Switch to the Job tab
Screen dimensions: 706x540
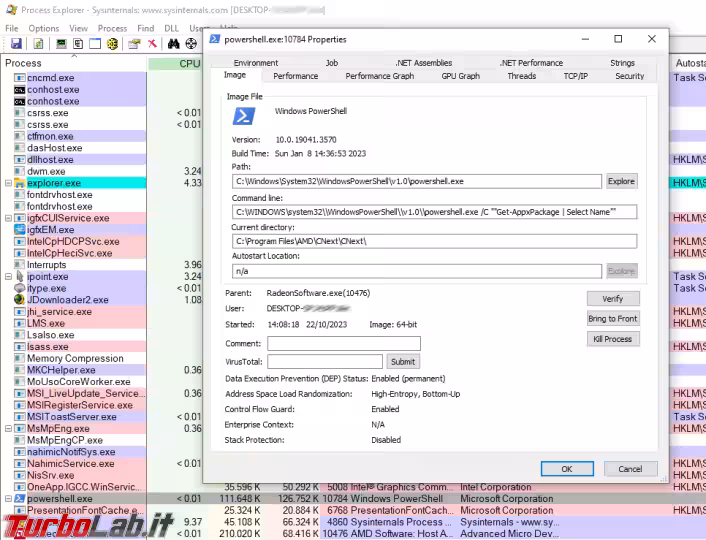click(331, 63)
